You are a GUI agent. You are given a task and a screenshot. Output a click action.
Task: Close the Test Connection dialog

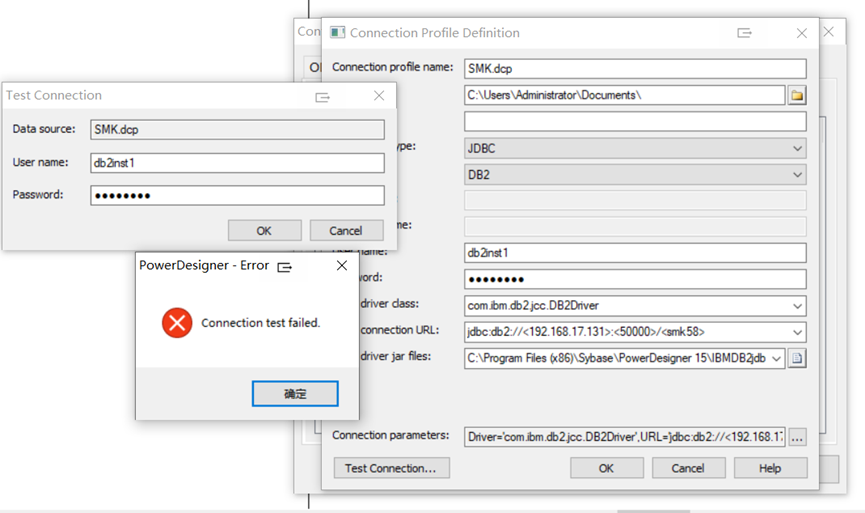point(379,96)
